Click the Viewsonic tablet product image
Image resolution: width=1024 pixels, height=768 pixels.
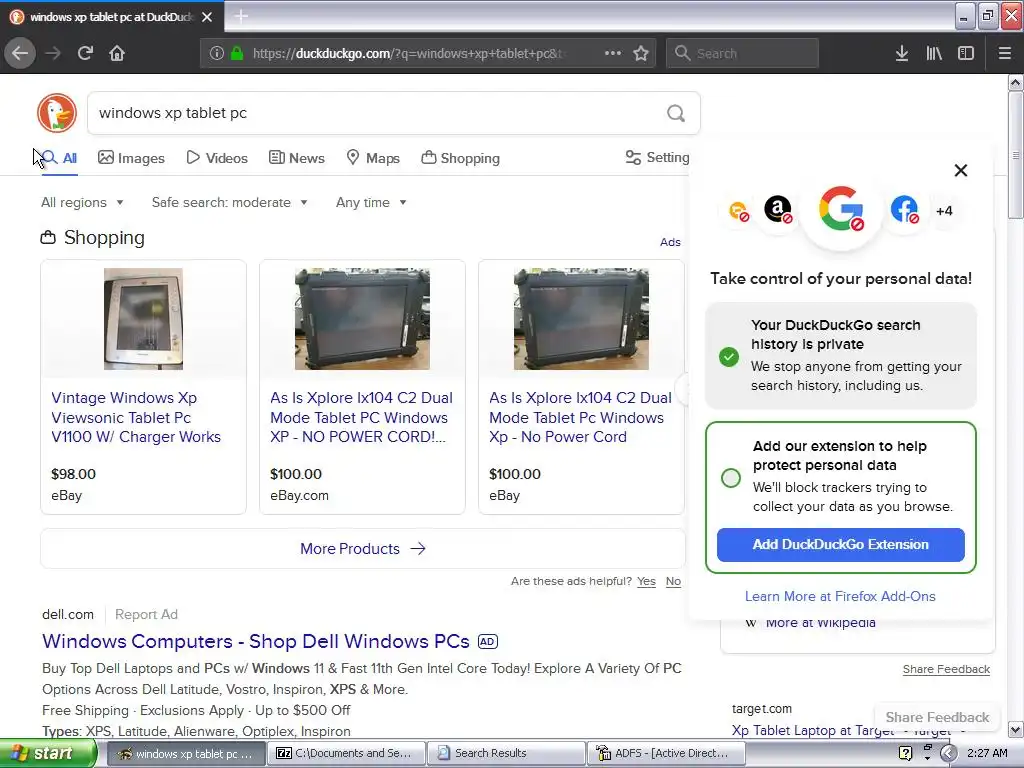click(143, 319)
